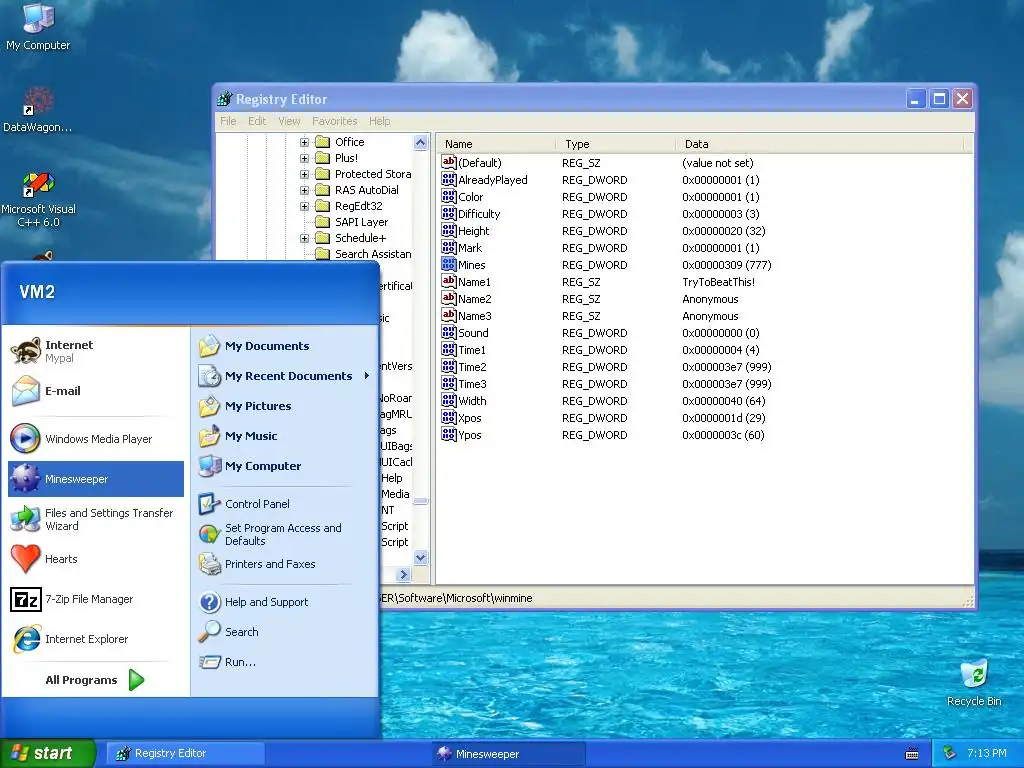The height and width of the screenshot is (768, 1024).
Task: Expand the Plus! registry key
Action: point(304,158)
